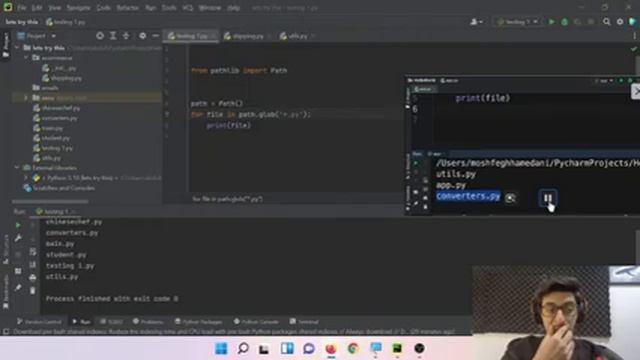Pause the overlaid tutorial video
The width and height of the screenshot is (640, 360).
pyautogui.click(x=547, y=198)
